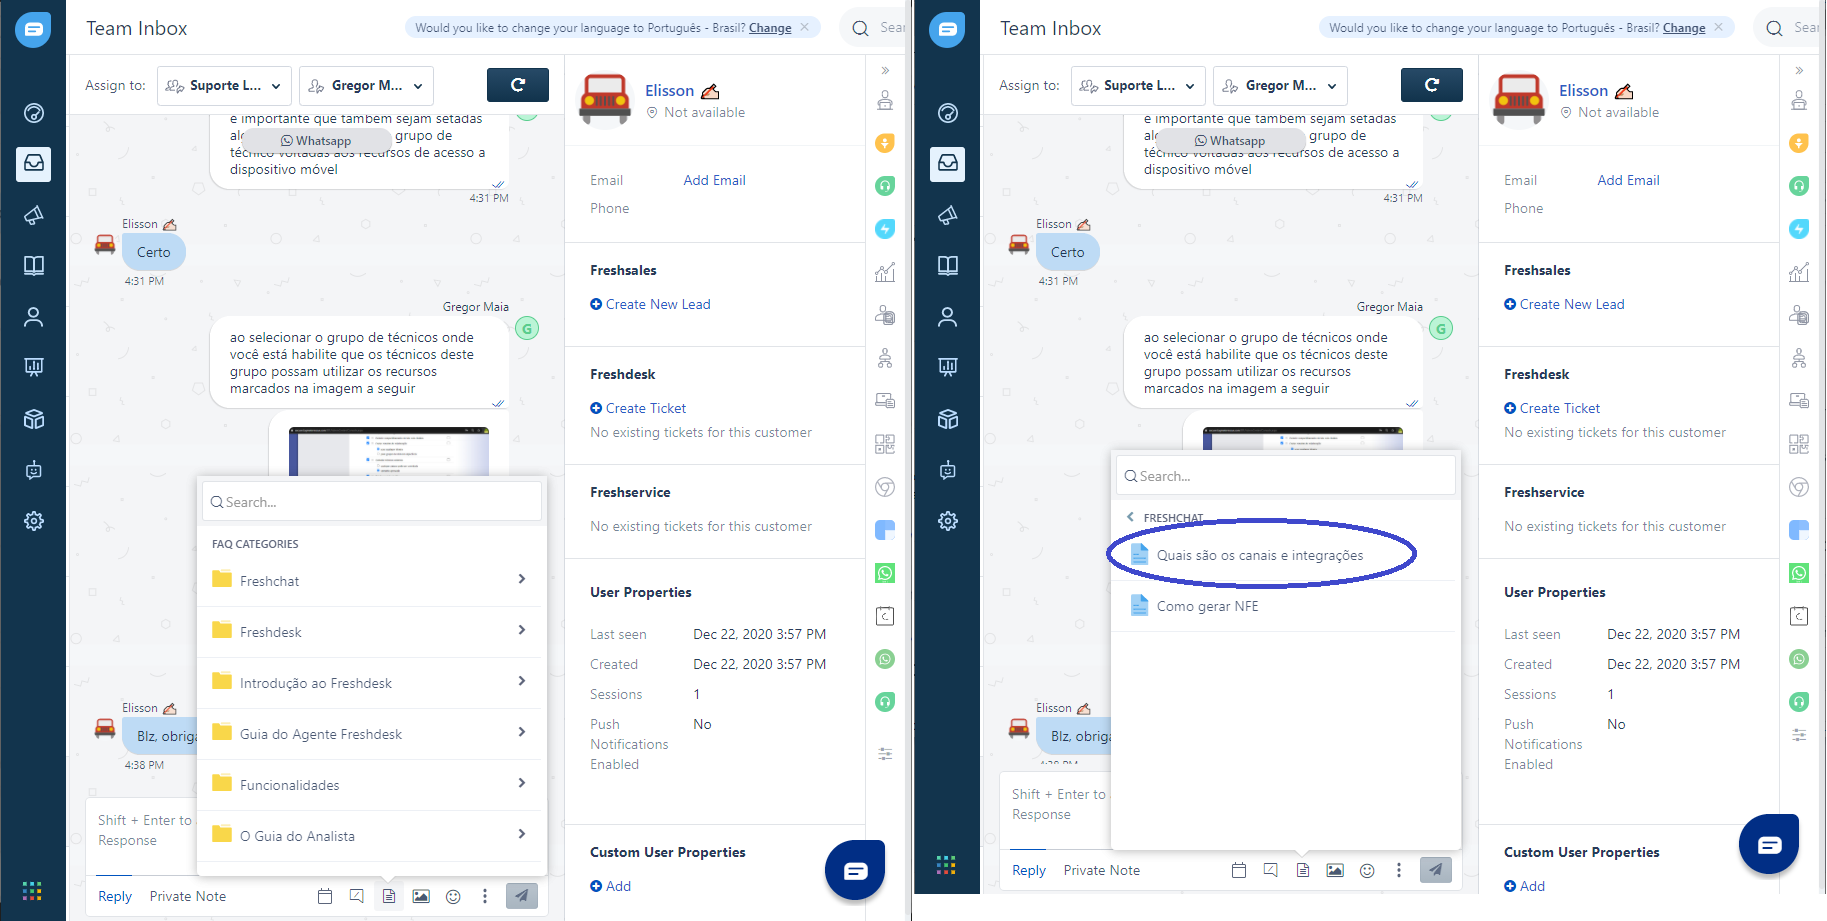
Task: Click blue lightning app icon in left strip
Action: [885, 229]
